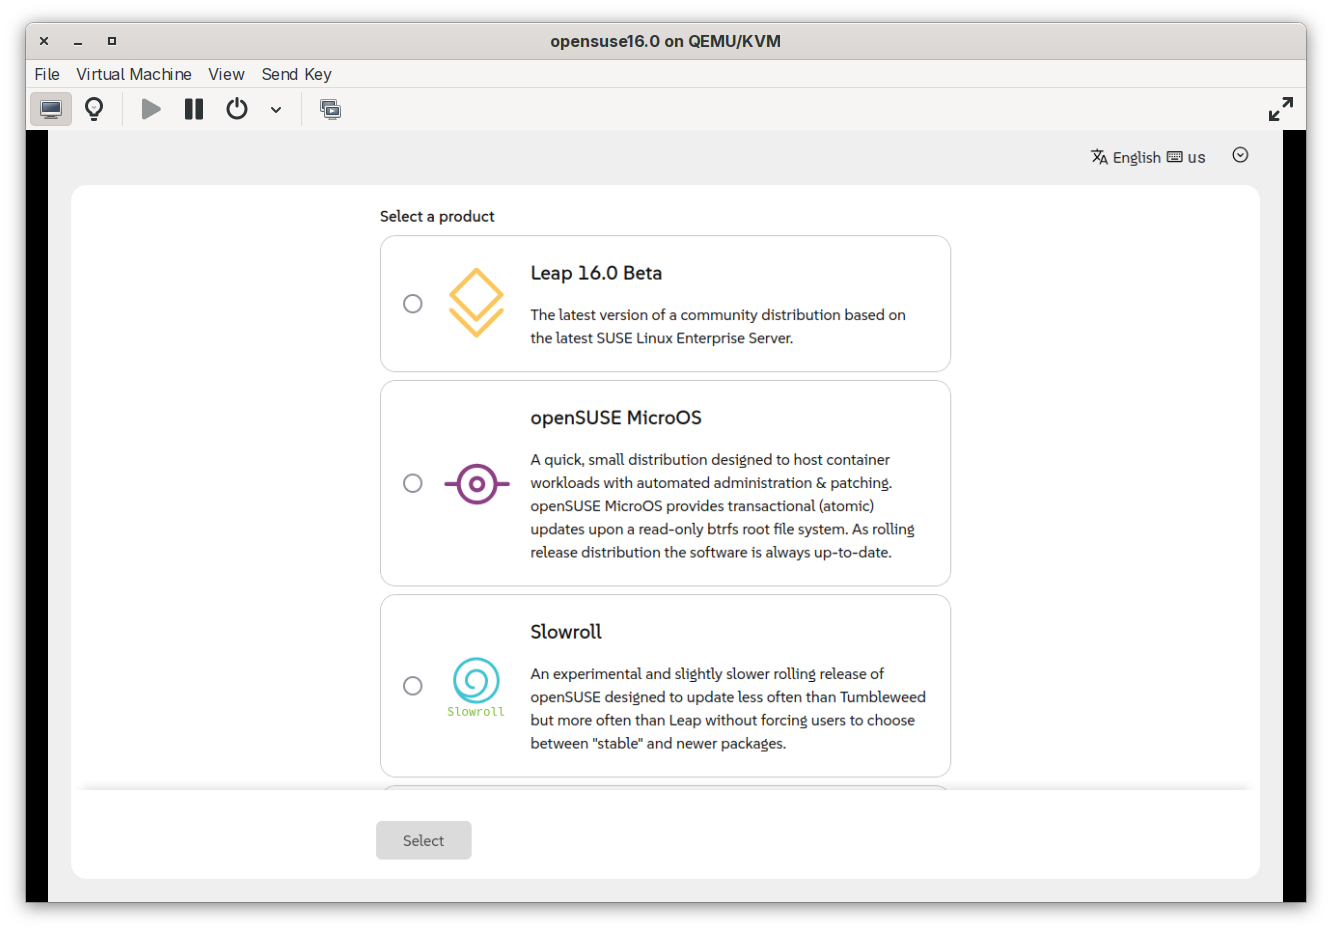Click the Run virtual machine play button
This screenshot has height=931, width=1332.
click(151, 109)
